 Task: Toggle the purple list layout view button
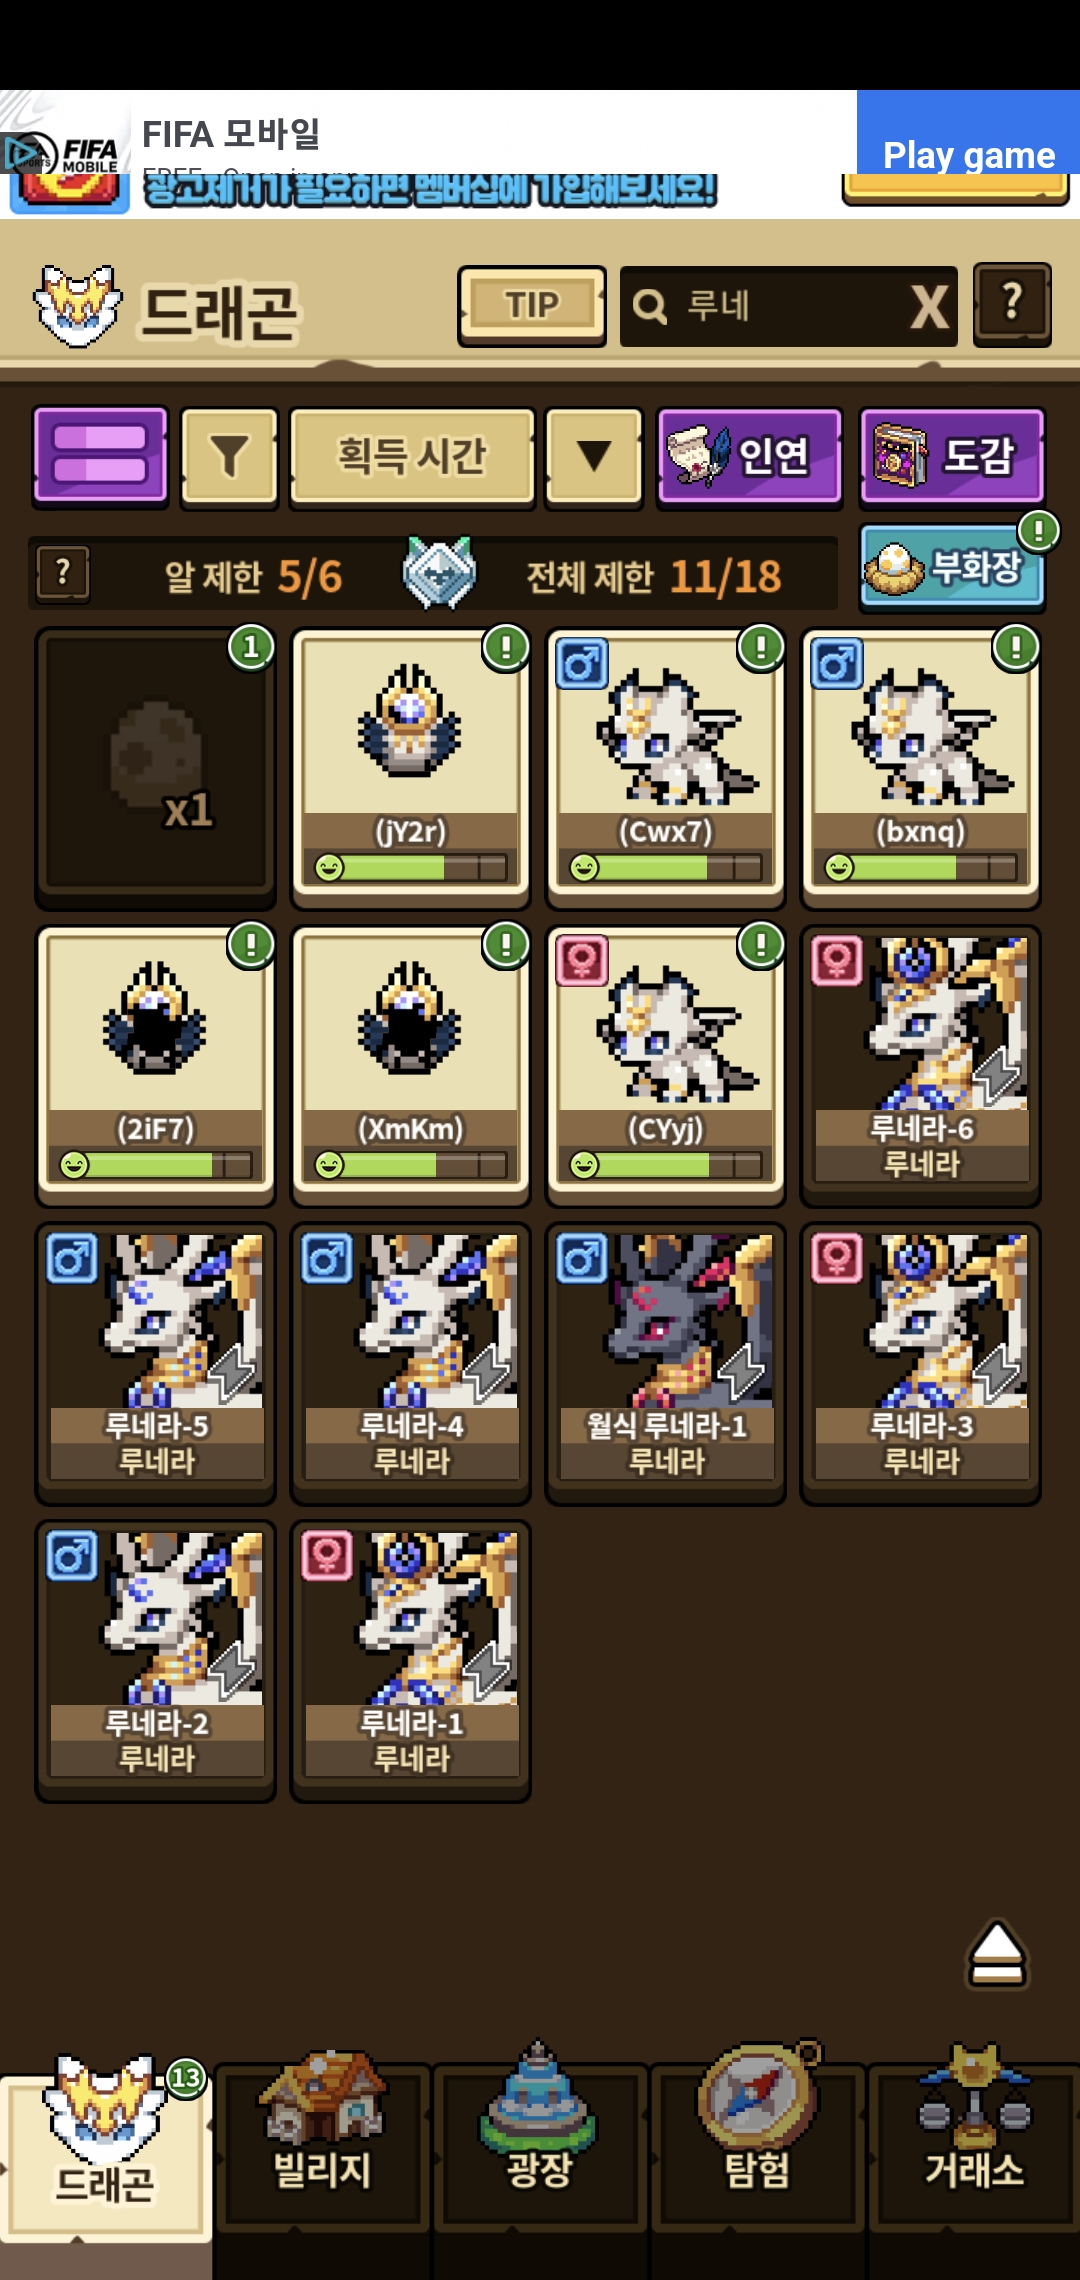coord(100,456)
